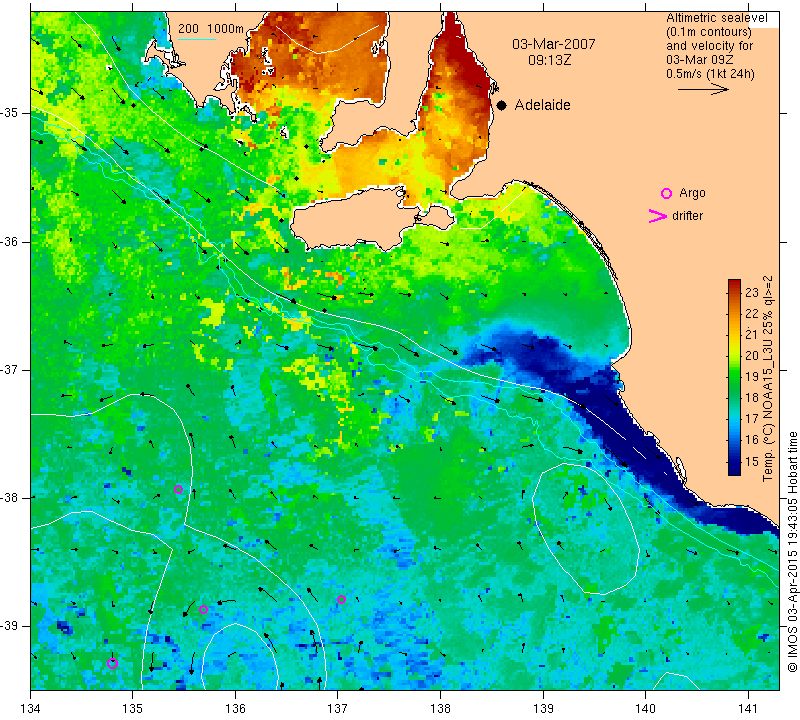The width and height of the screenshot is (800, 720).
Task: Click the longitude axis label 139
Action: click(543, 709)
